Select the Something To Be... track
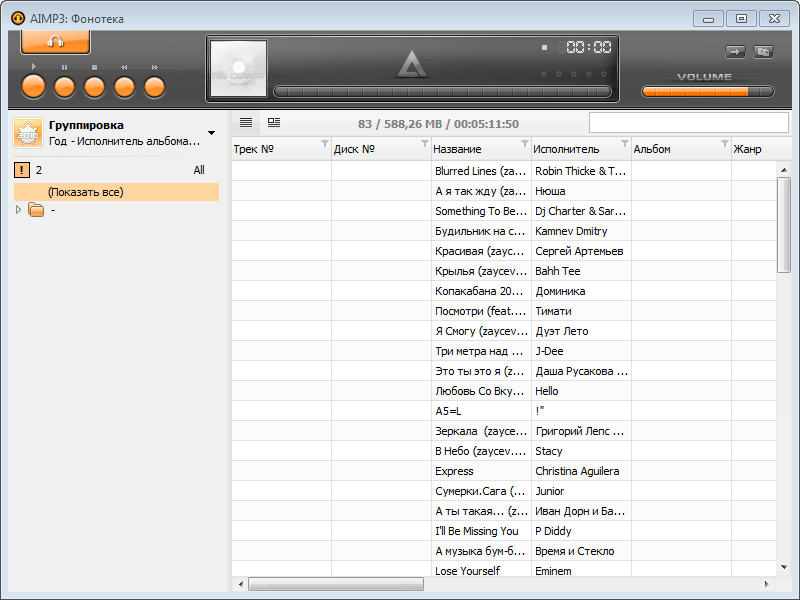800x600 pixels. 481,211
